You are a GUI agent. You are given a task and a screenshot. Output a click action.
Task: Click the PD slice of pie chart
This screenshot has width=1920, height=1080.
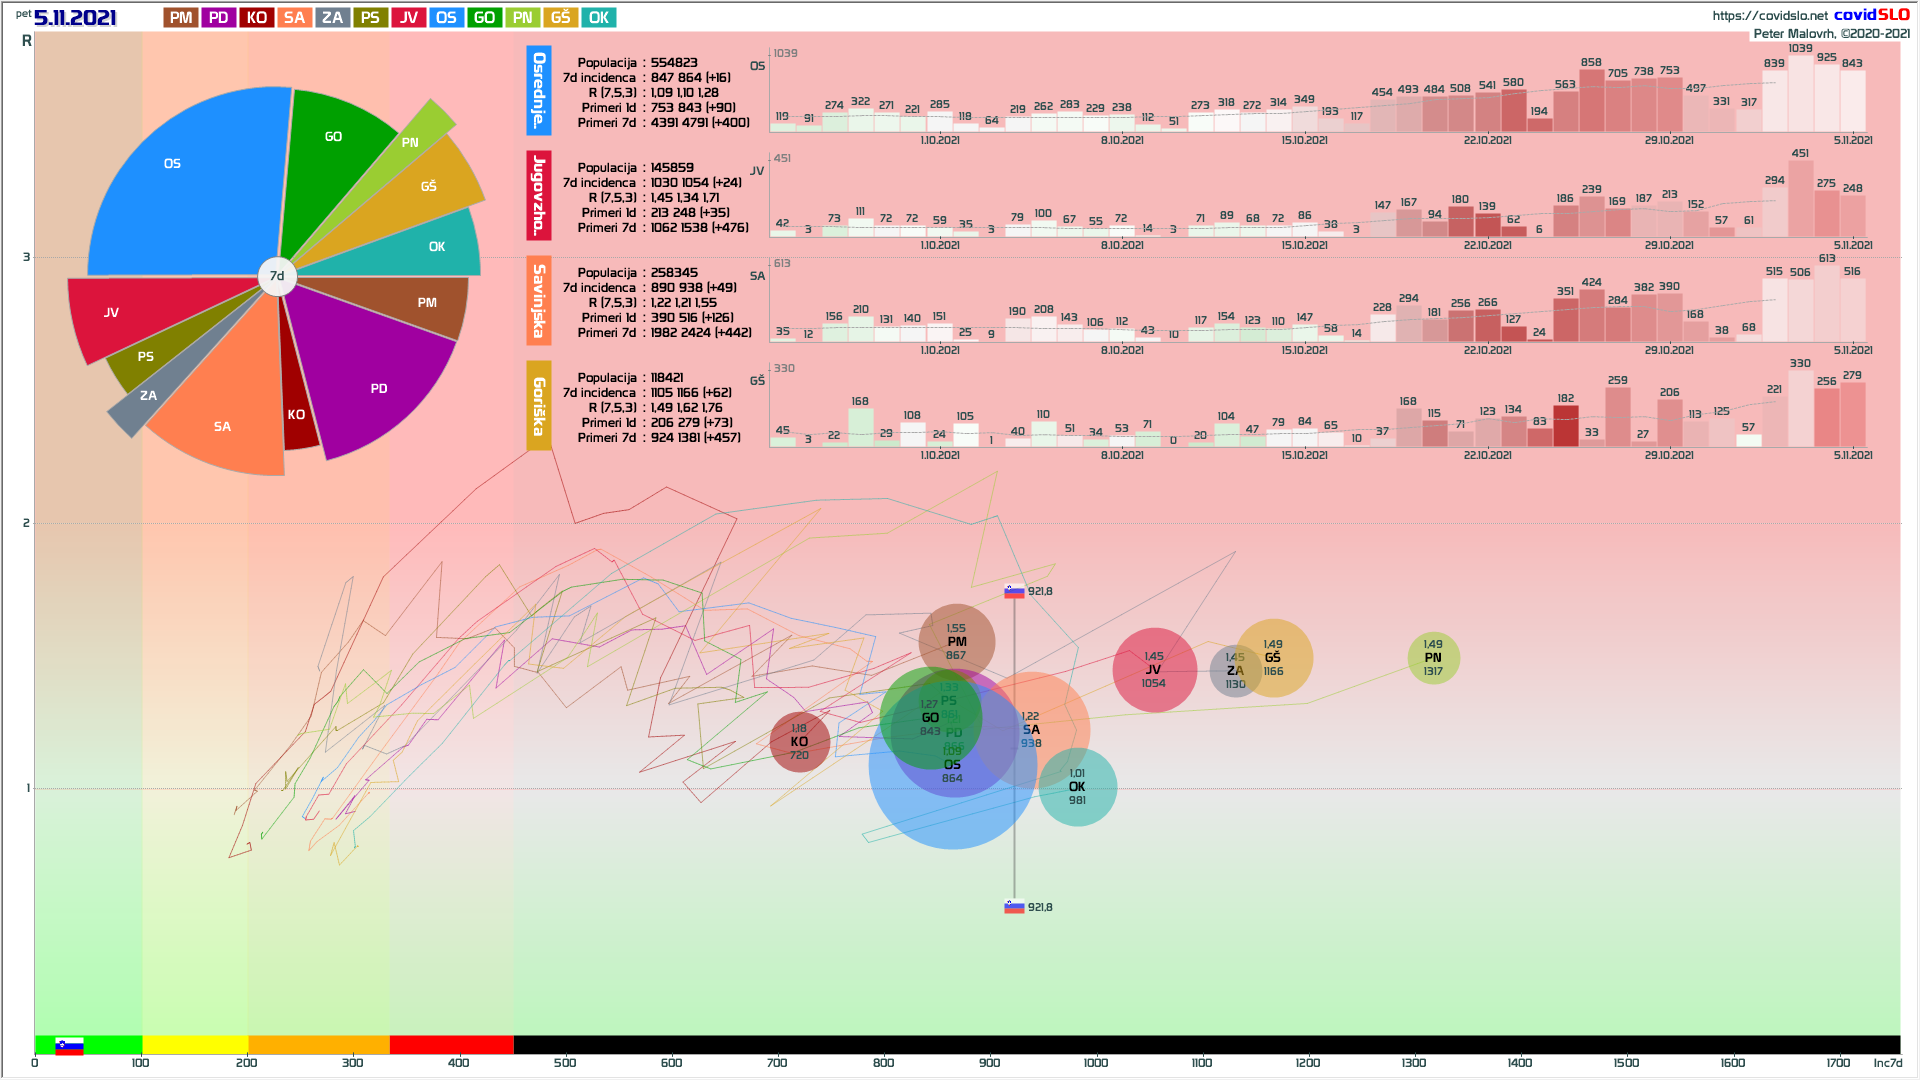380,390
